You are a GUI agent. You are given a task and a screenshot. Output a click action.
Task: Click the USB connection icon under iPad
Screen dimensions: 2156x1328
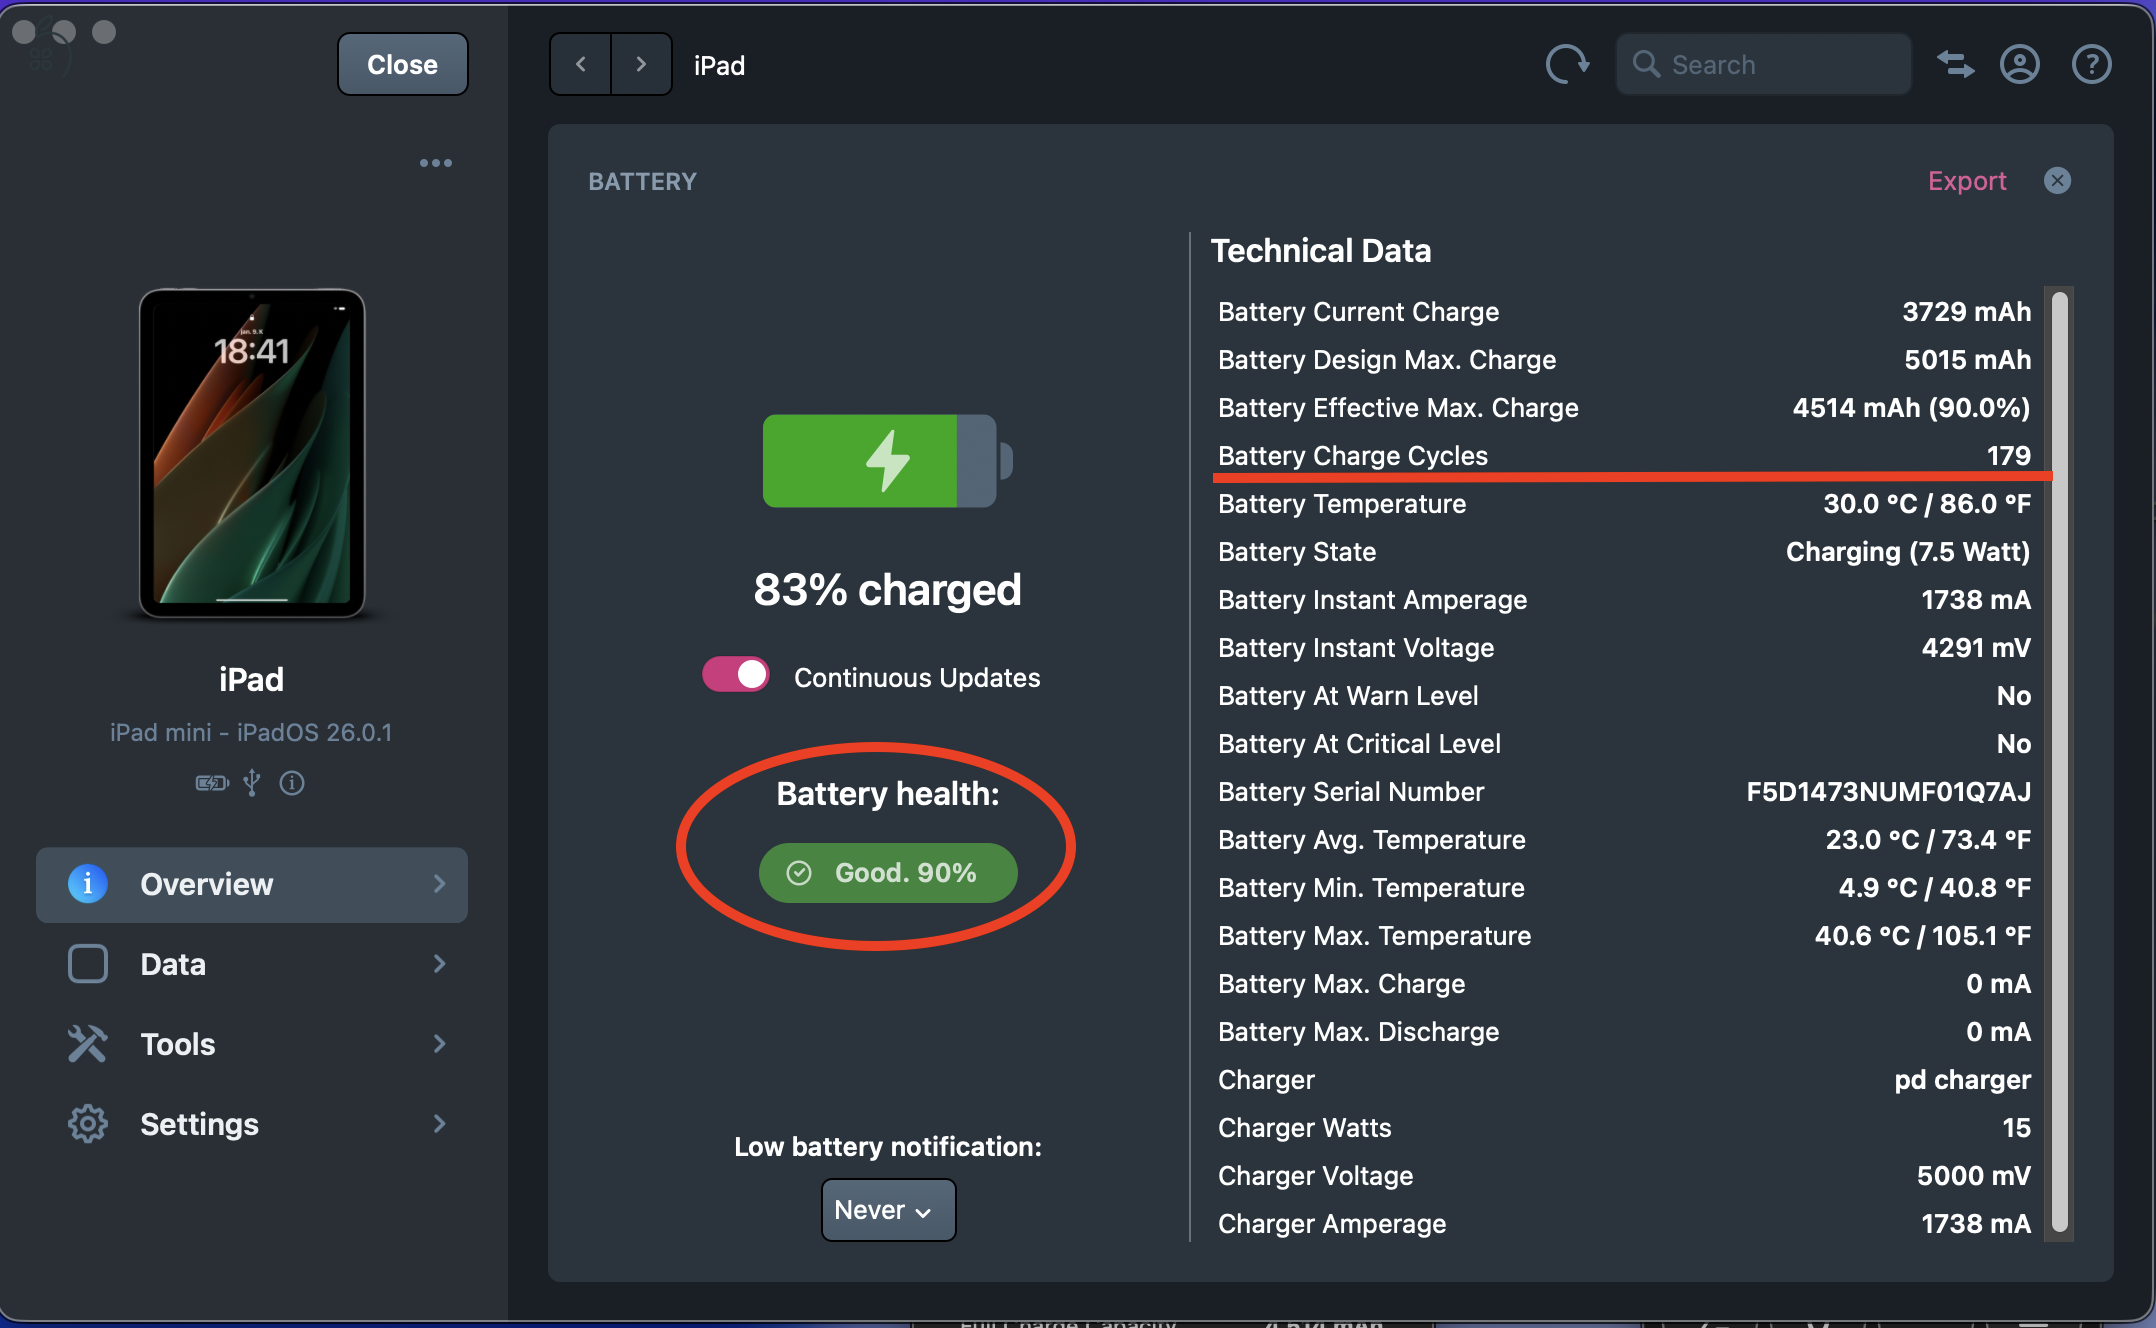coord(252,783)
